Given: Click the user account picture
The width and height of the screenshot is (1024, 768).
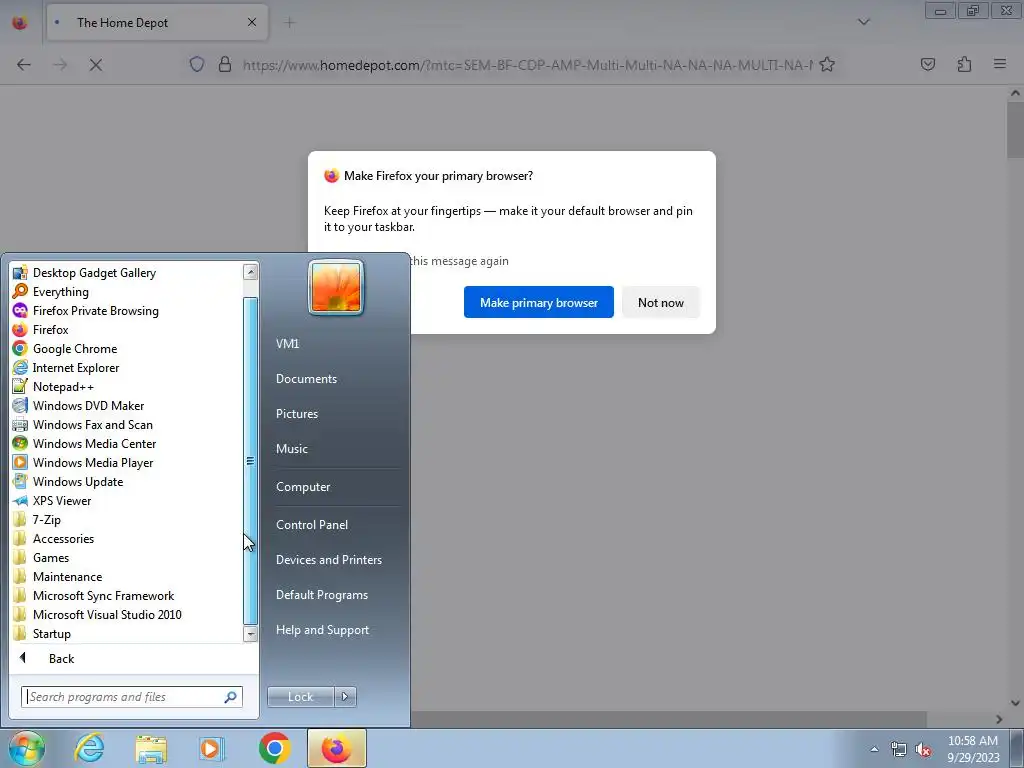Looking at the screenshot, I should [336, 287].
